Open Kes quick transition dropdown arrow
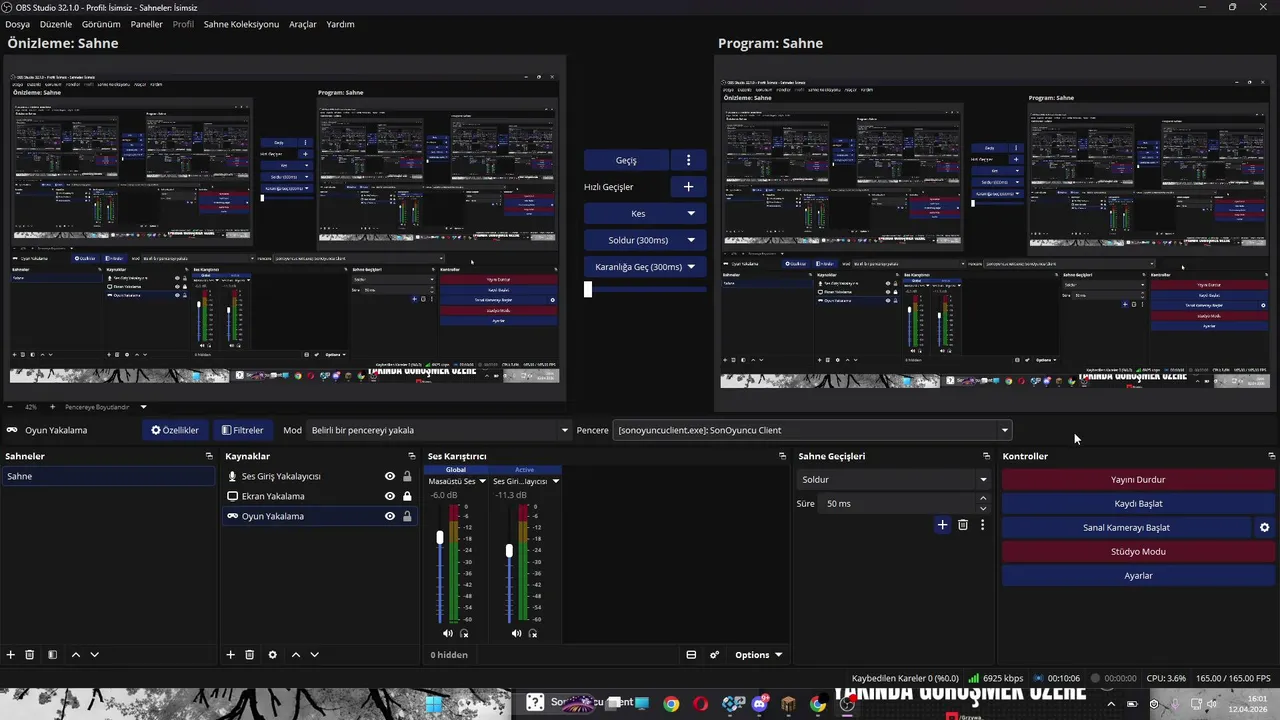Screen dimensions: 1280x720 691,214
